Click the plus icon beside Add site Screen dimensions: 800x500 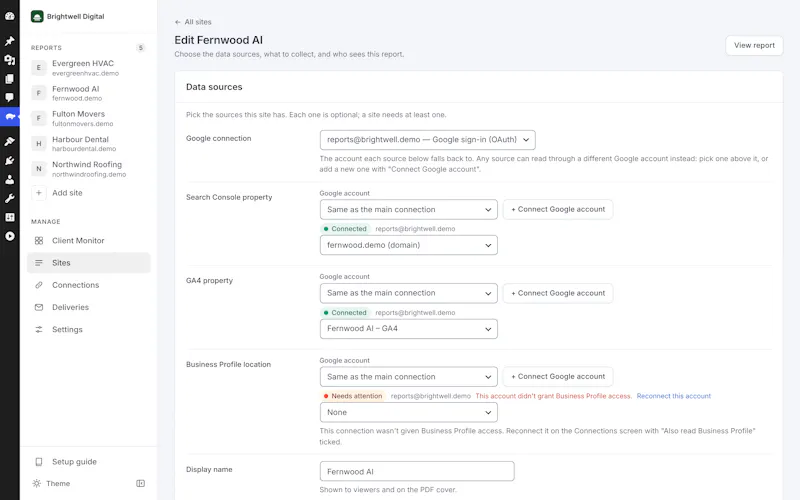39,193
